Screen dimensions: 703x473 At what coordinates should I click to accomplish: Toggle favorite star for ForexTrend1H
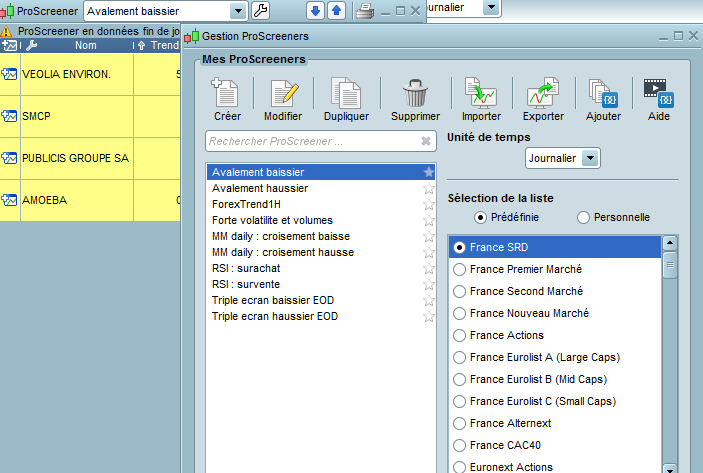tap(429, 204)
